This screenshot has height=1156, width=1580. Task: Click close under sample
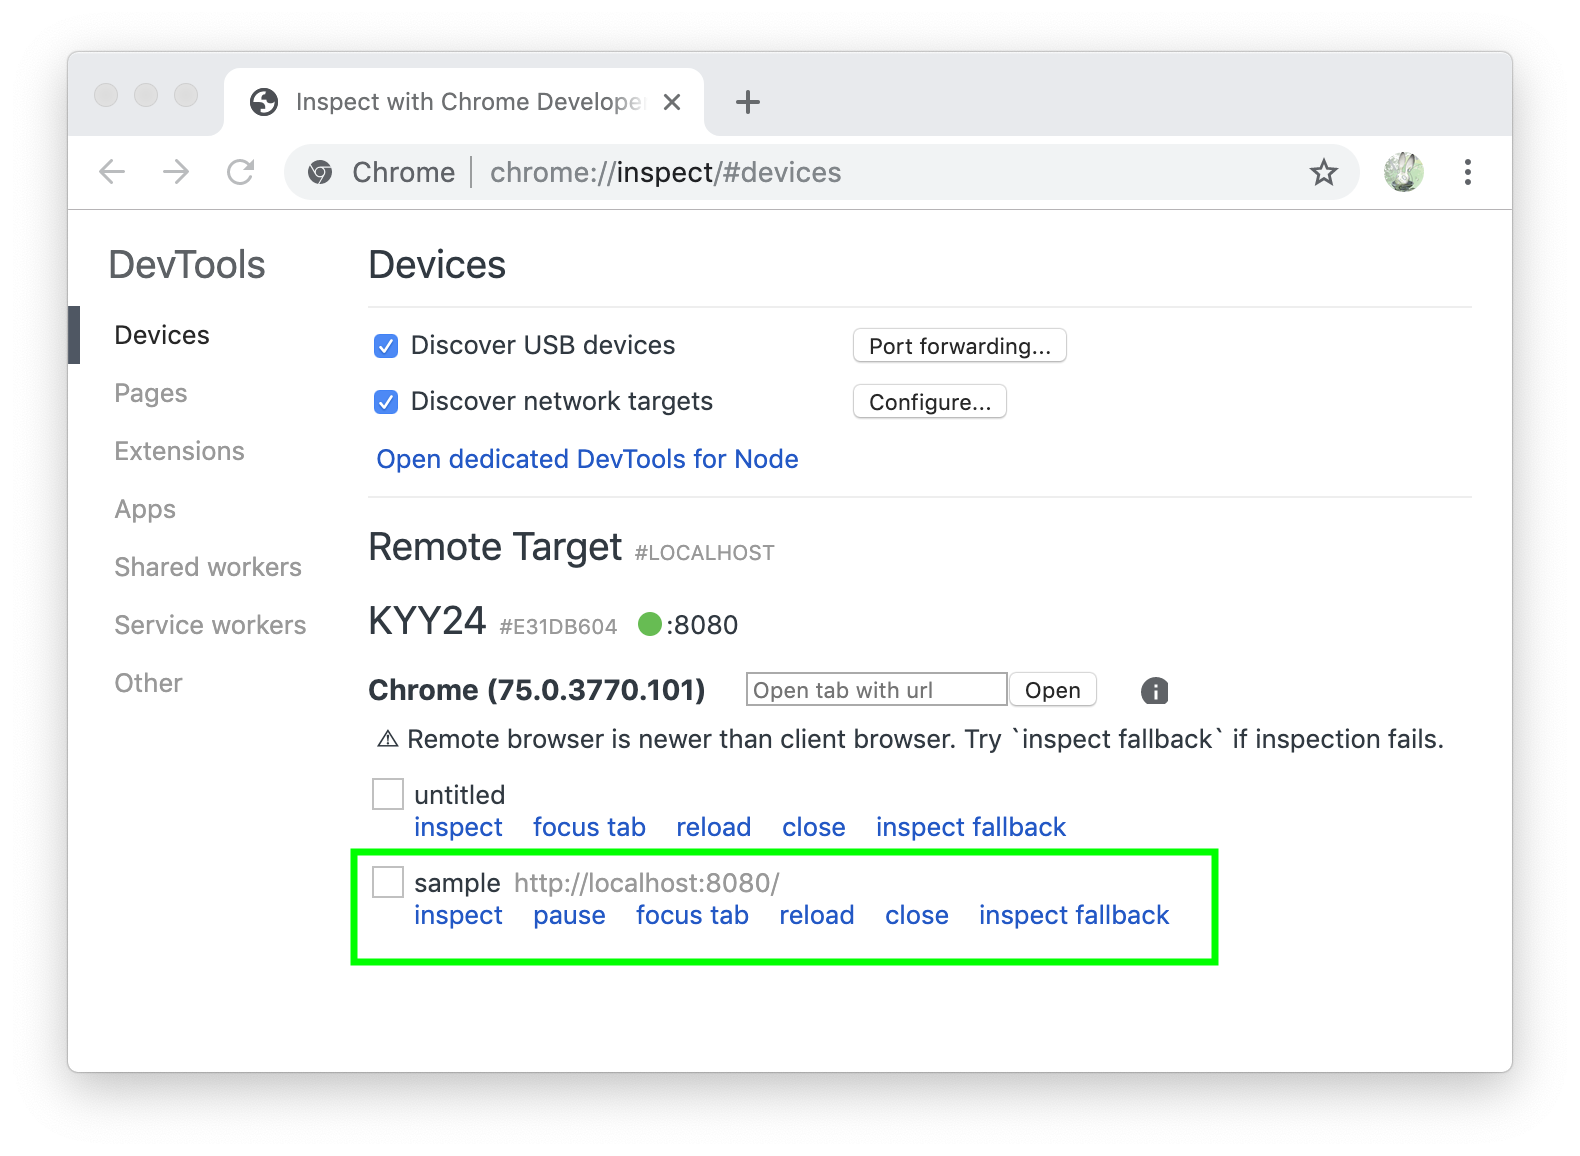(x=917, y=915)
